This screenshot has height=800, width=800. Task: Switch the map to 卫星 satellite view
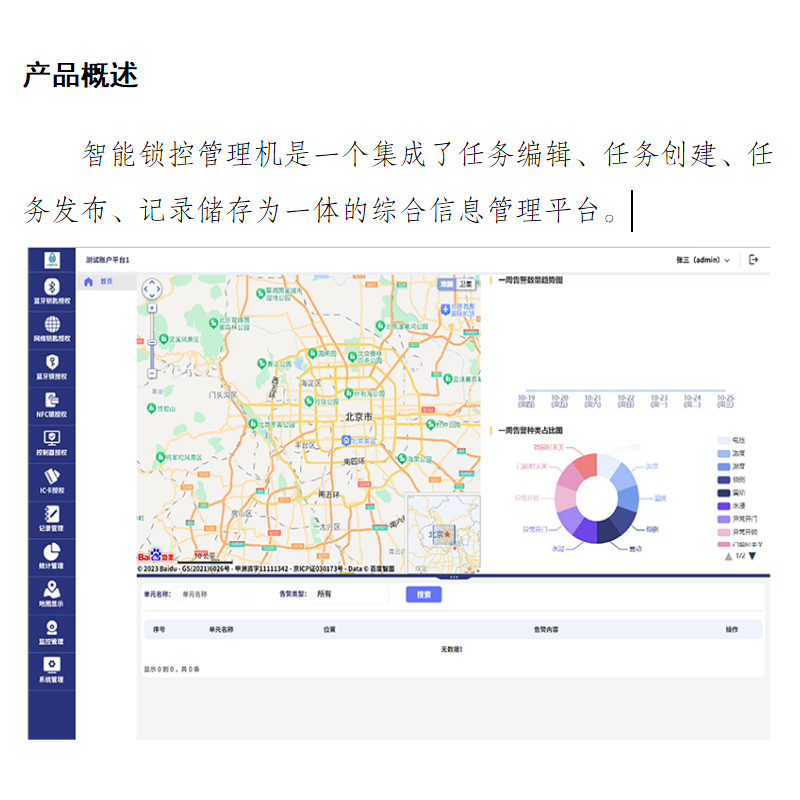pos(465,283)
